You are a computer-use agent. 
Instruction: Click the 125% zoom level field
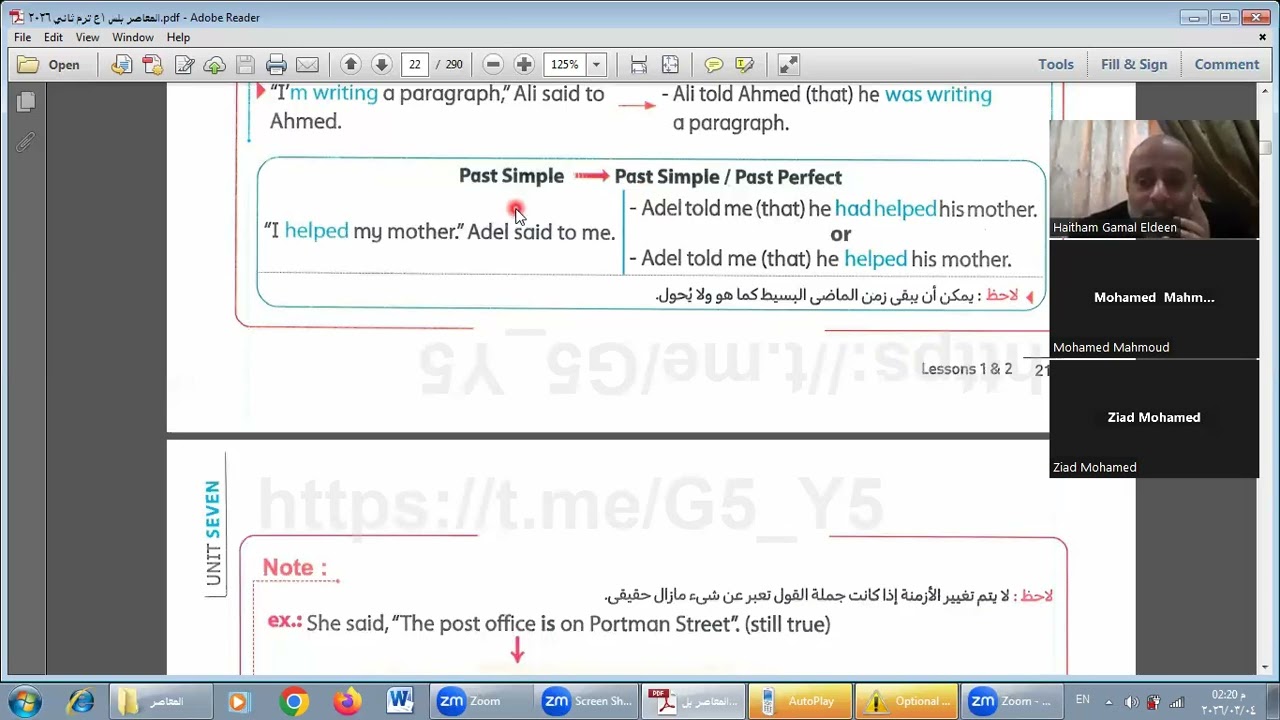tap(565, 65)
